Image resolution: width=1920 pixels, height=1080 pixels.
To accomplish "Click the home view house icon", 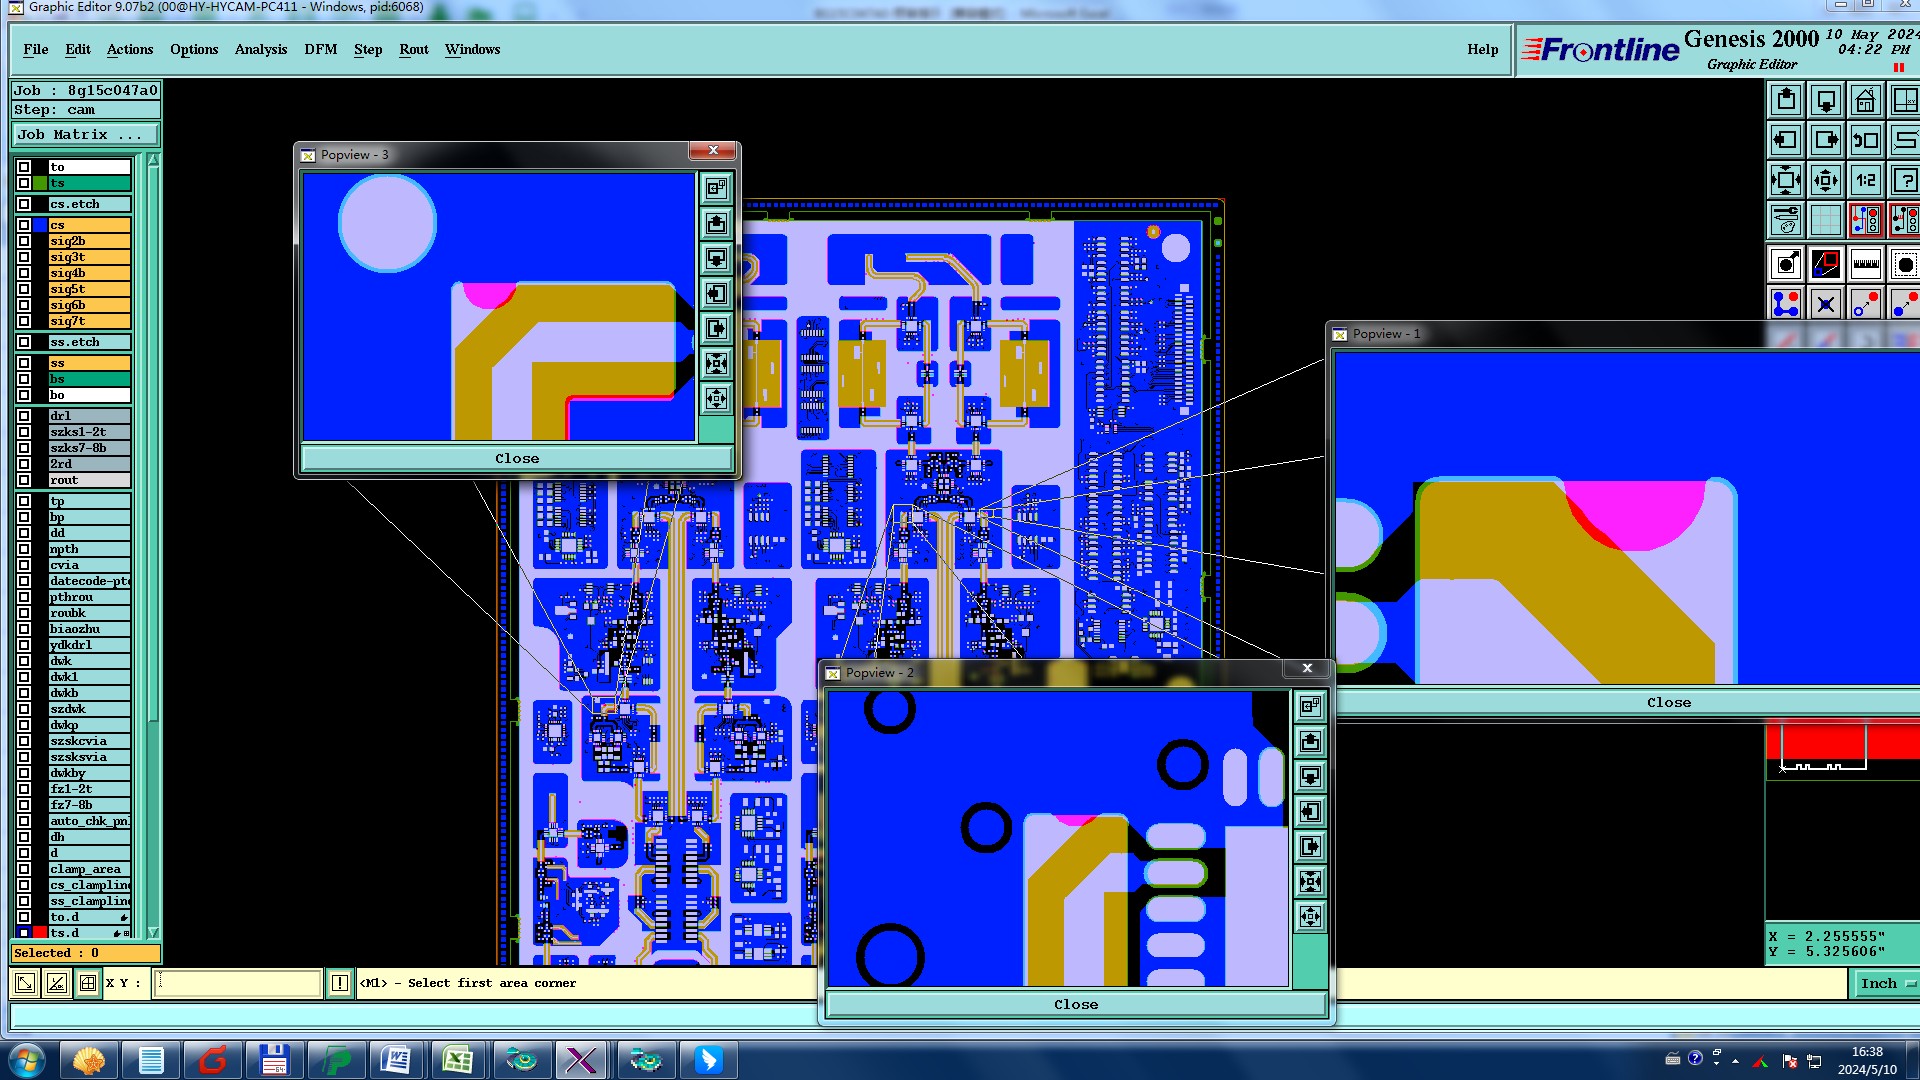I will (x=1866, y=100).
